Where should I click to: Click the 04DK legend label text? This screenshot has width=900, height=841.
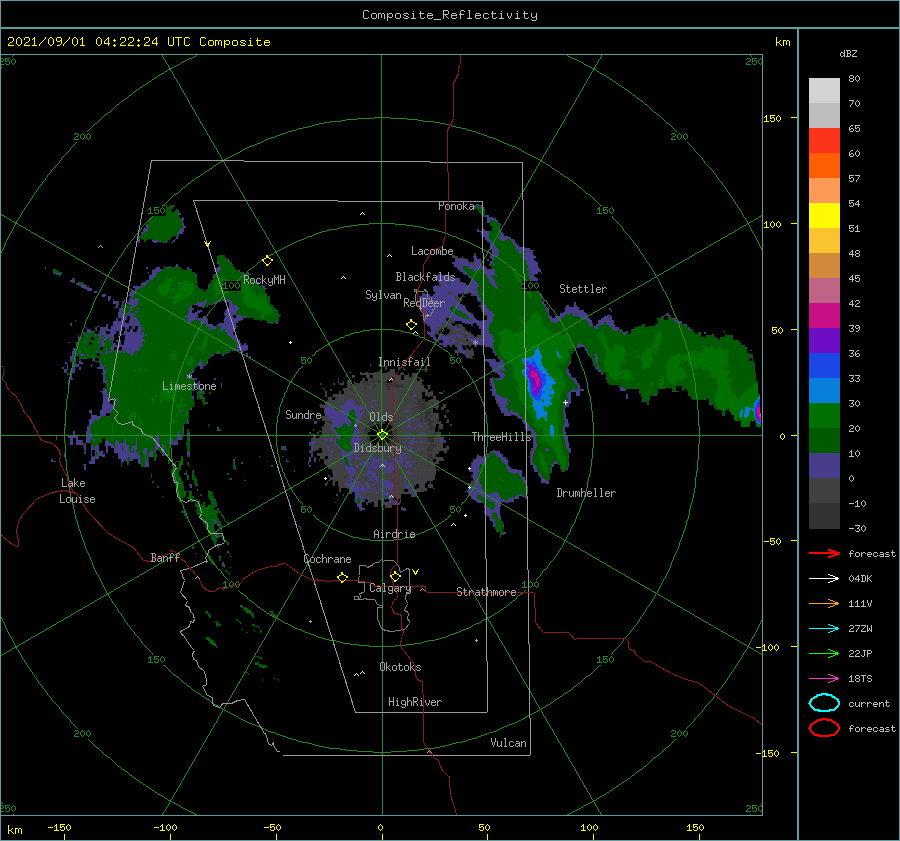click(860, 579)
